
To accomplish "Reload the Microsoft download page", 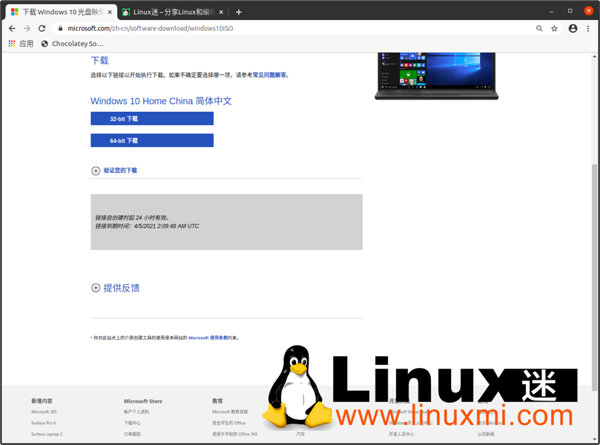I will [42, 28].
